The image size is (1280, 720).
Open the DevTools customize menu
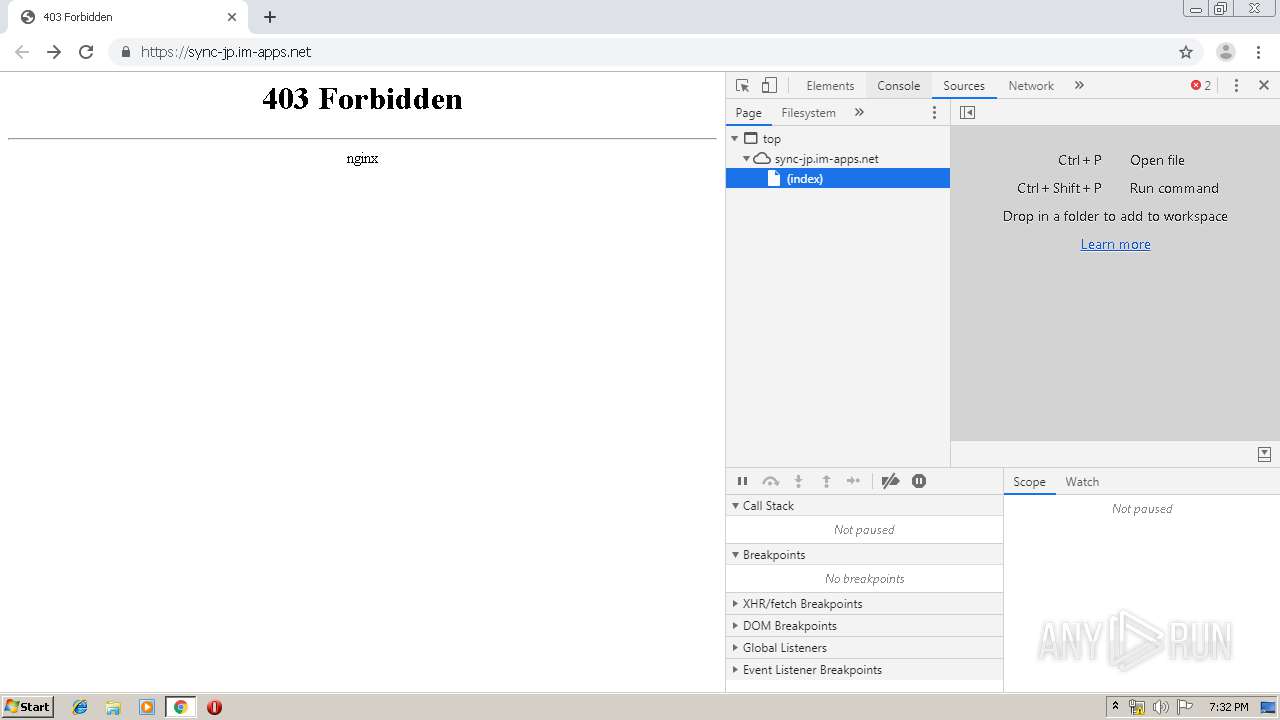(x=1236, y=86)
